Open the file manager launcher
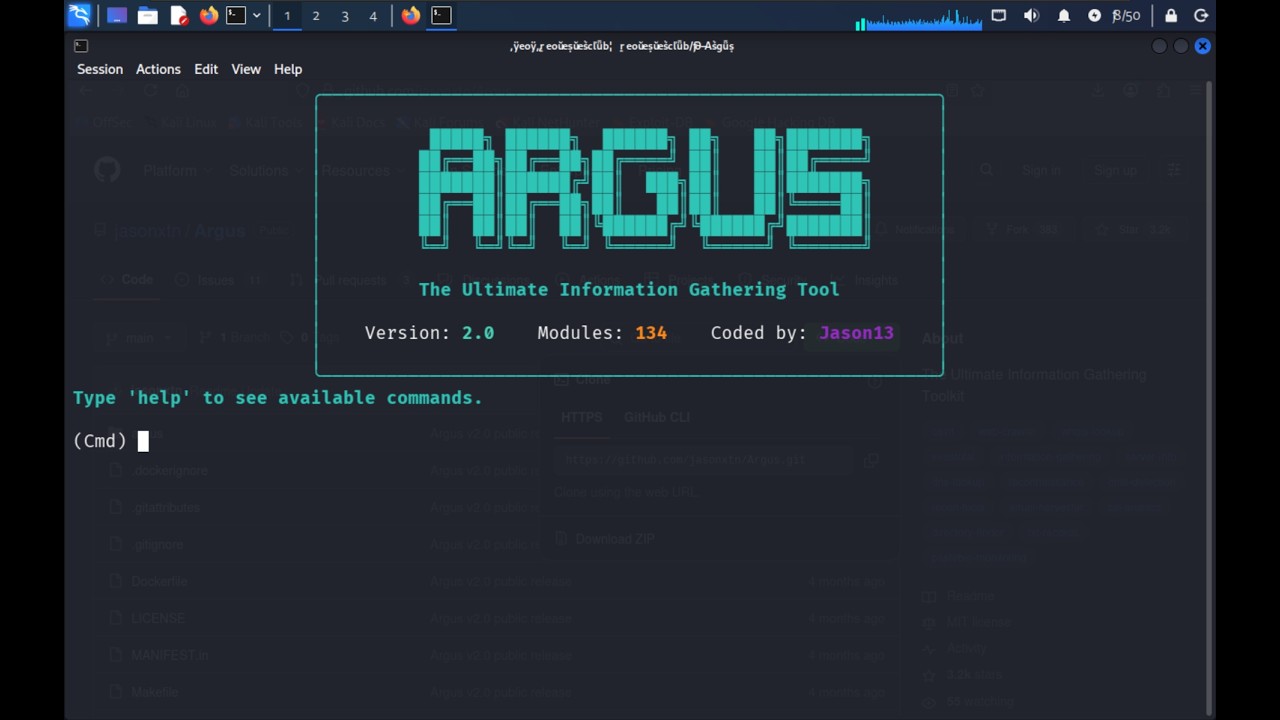Screen dimensions: 1280x720 (x=148, y=15)
